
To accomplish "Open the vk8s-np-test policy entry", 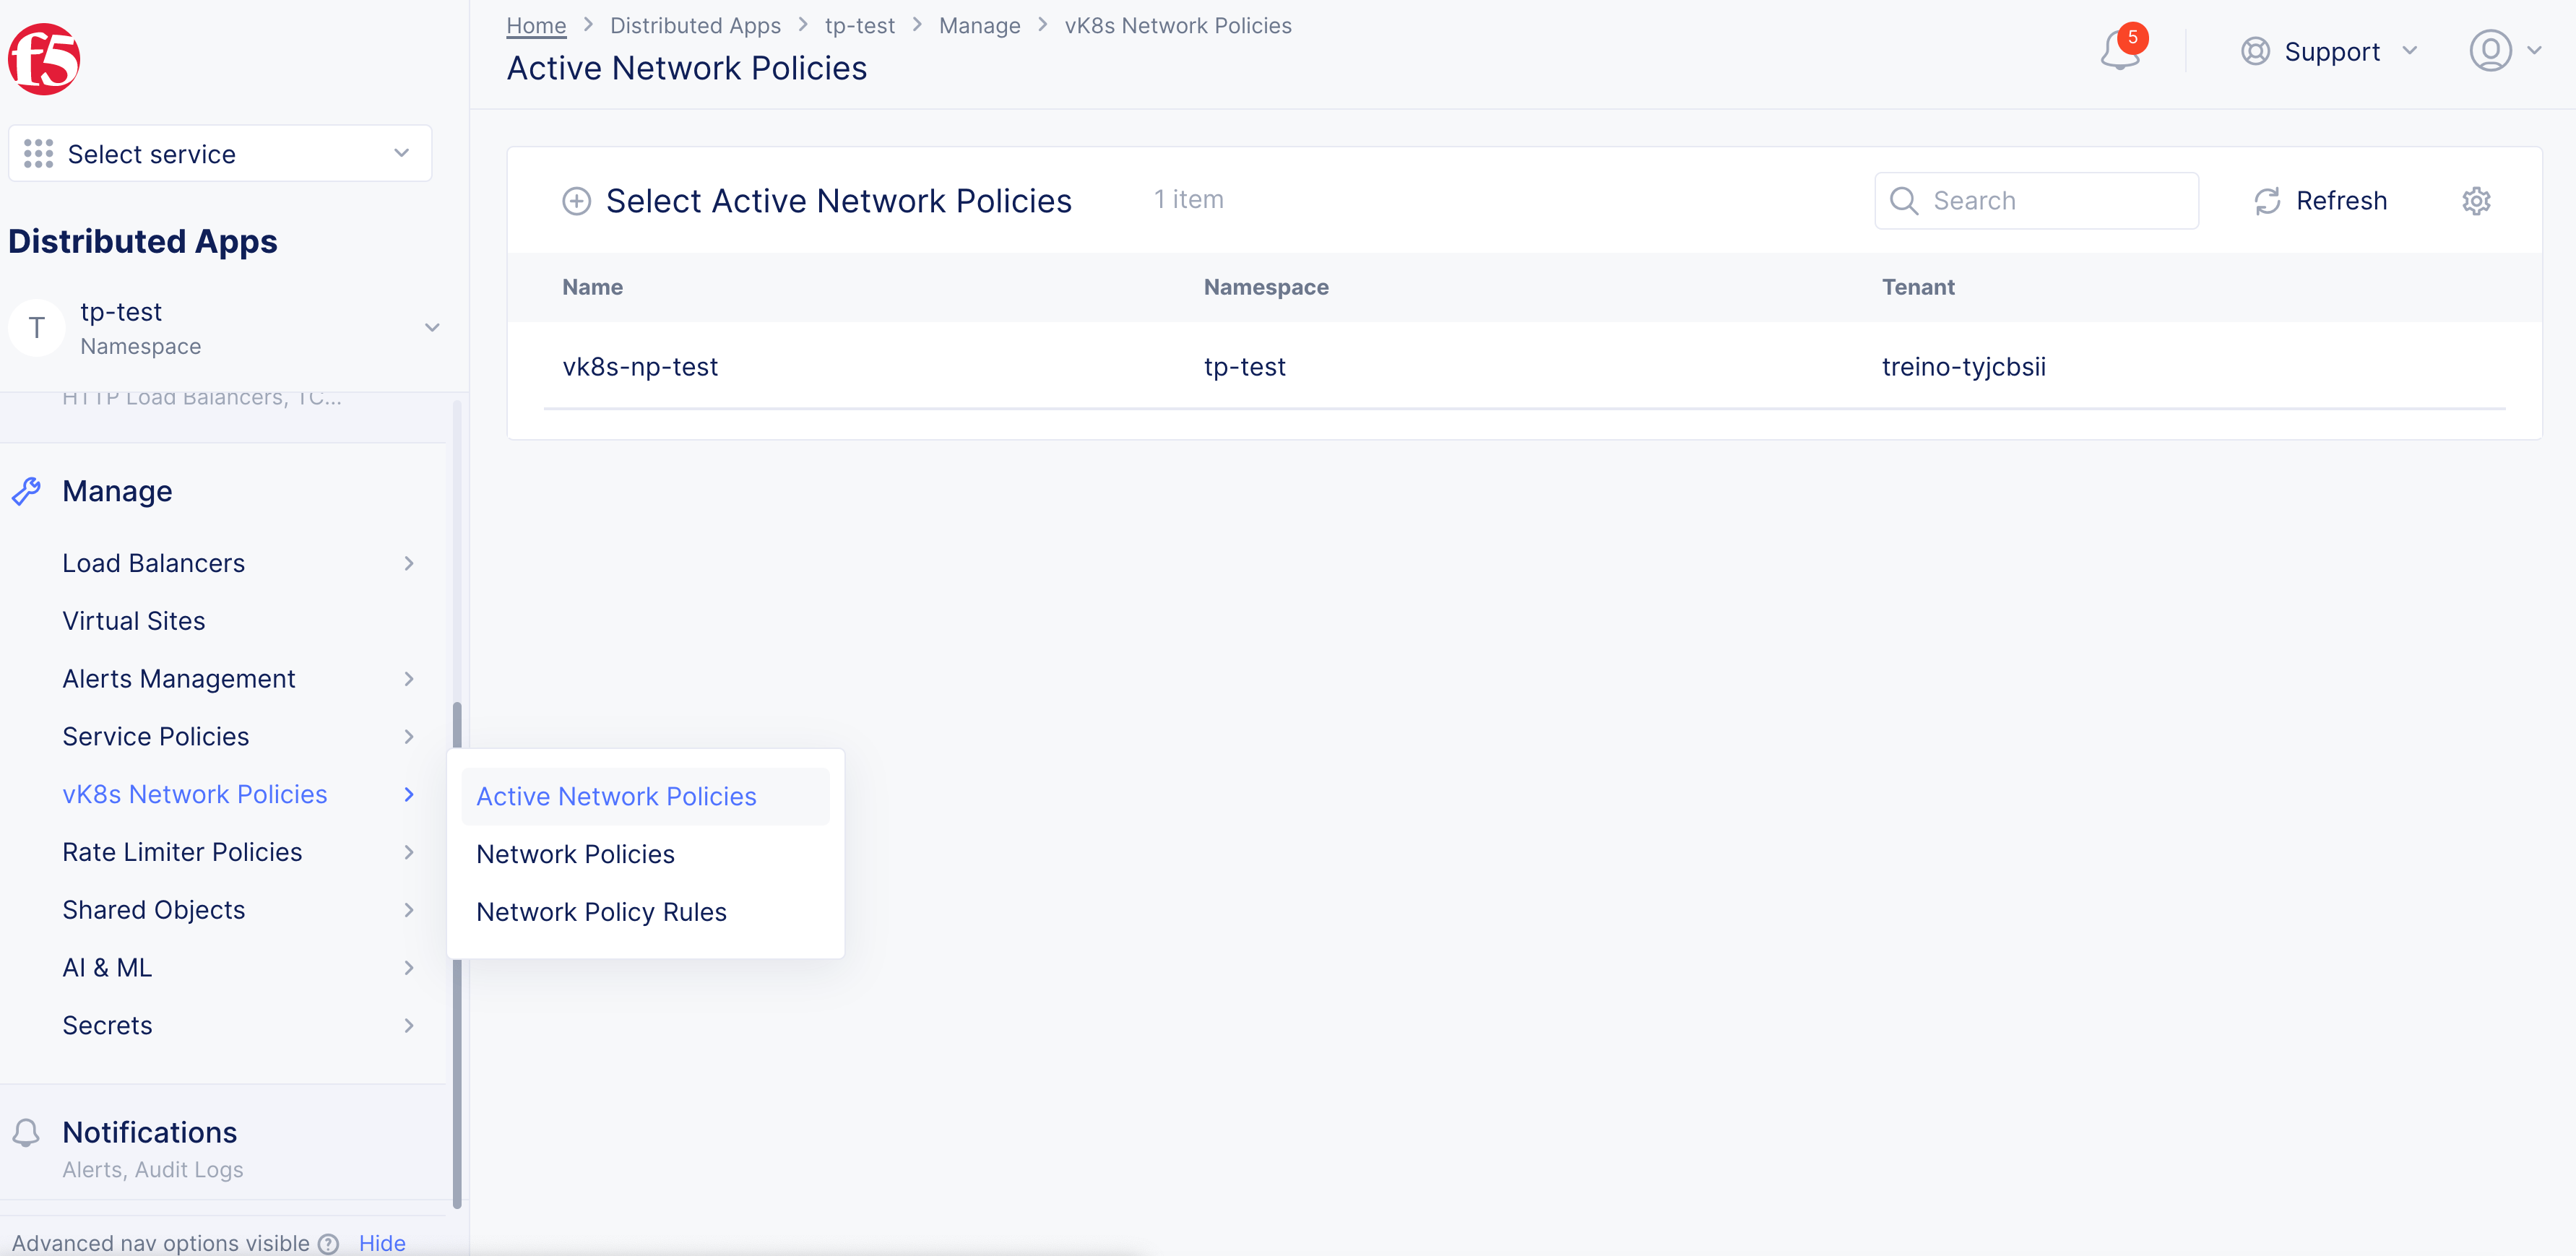I will coord(640,366).
